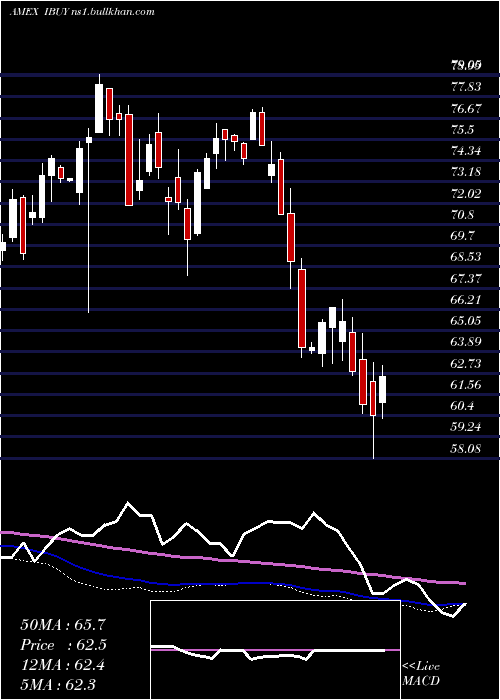Viewport: 500px width, 700px height.
Task: Click the Price : 62.5 reading
Action: point(63,645)
